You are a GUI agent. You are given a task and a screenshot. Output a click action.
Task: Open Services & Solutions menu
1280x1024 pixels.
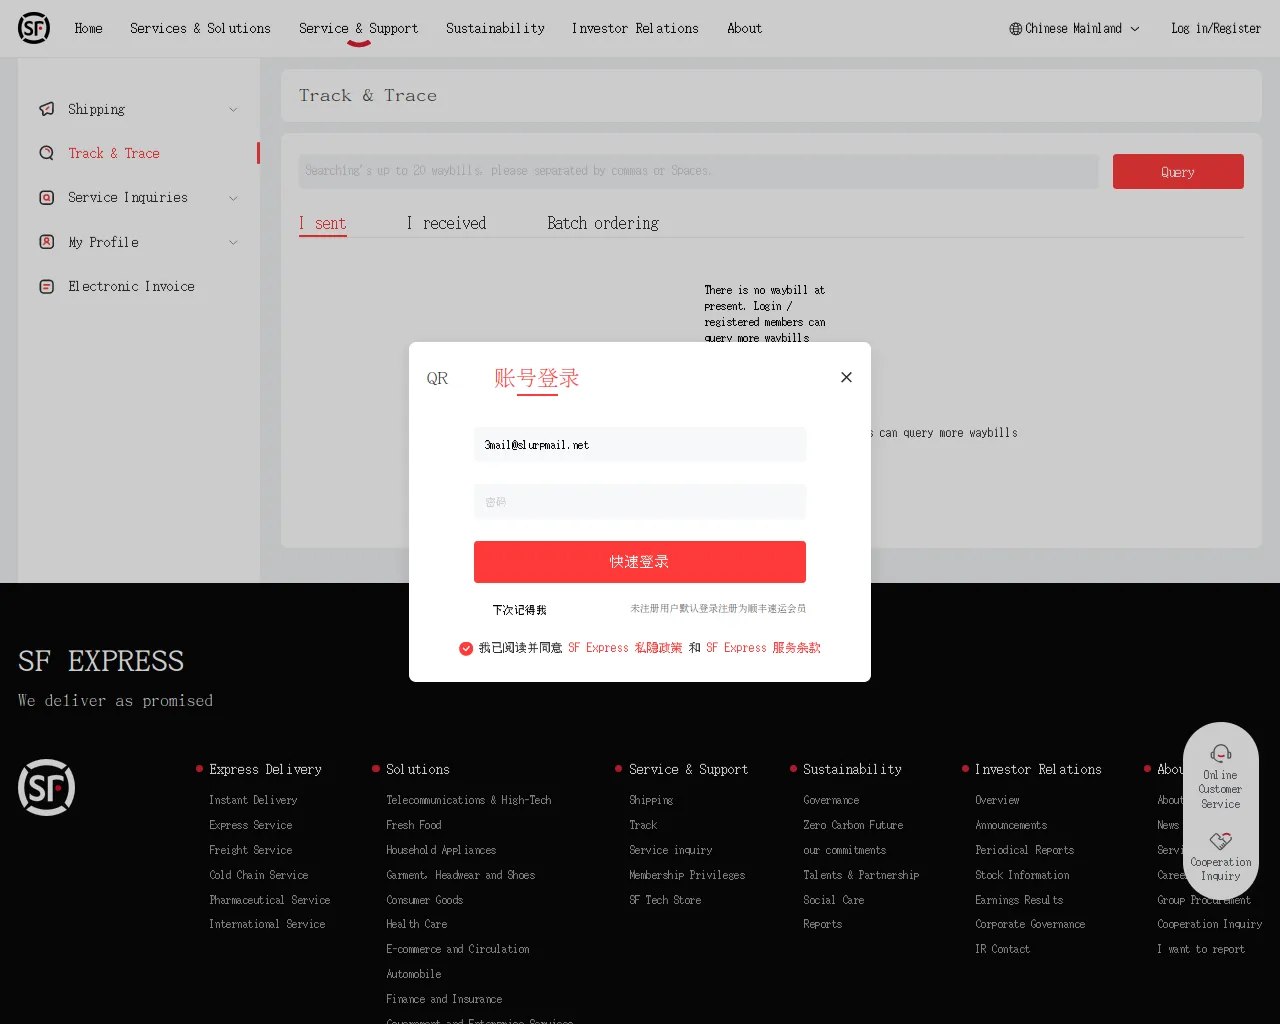point(200,29)
